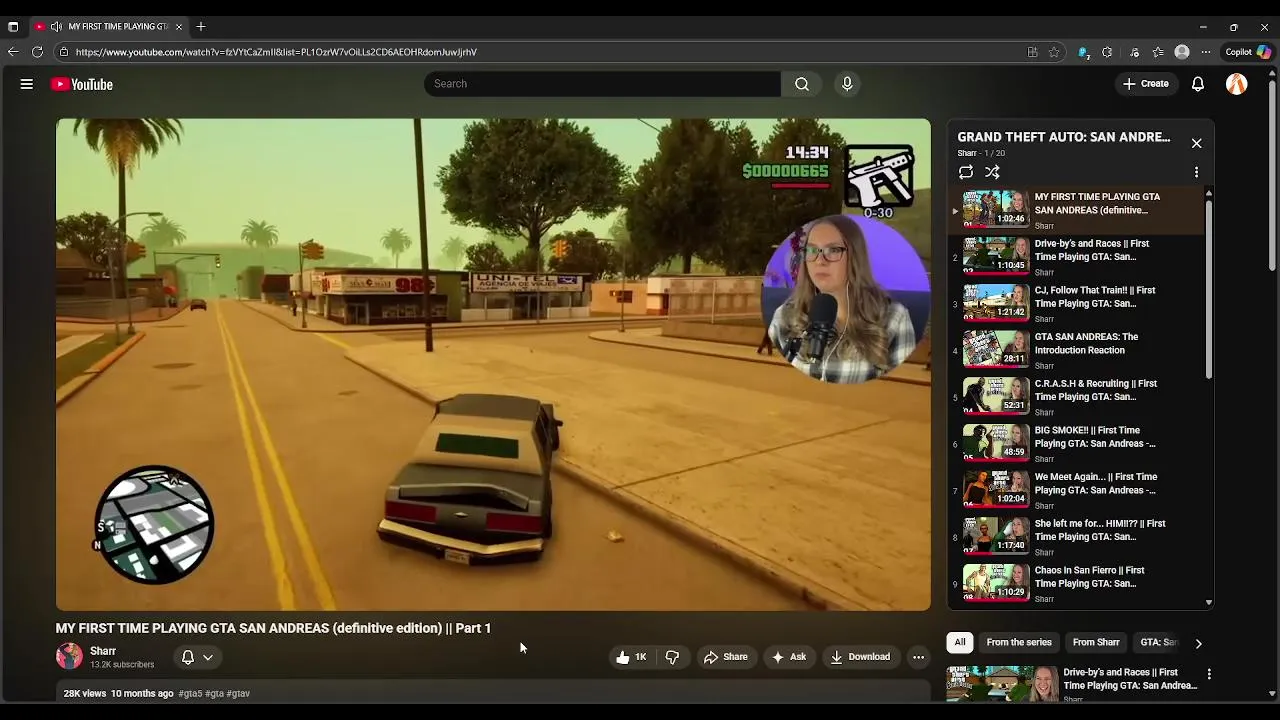
Task: Mute the tab via speaker icon
Action: coord(56,26)
